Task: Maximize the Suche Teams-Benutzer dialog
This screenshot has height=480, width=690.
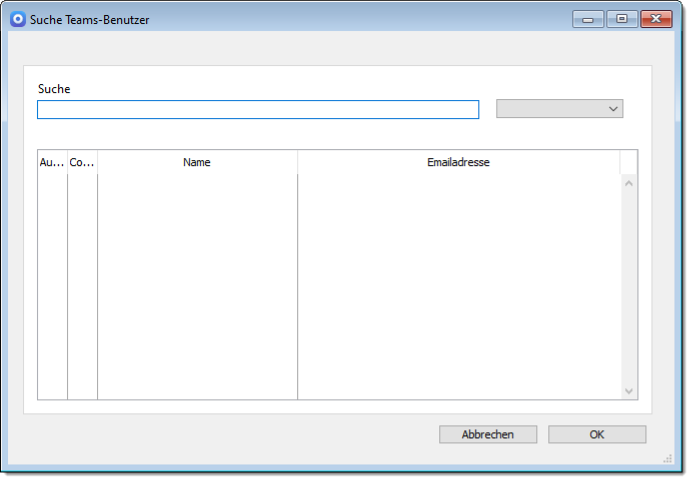Action: pos(621,19)
